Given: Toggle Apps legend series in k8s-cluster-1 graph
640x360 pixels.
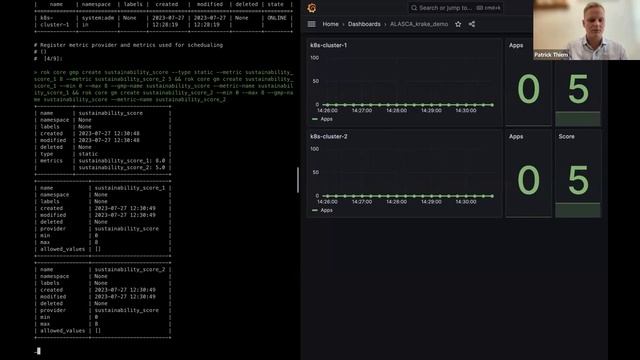Looking at the screenshot, I should tap(327, 119).
